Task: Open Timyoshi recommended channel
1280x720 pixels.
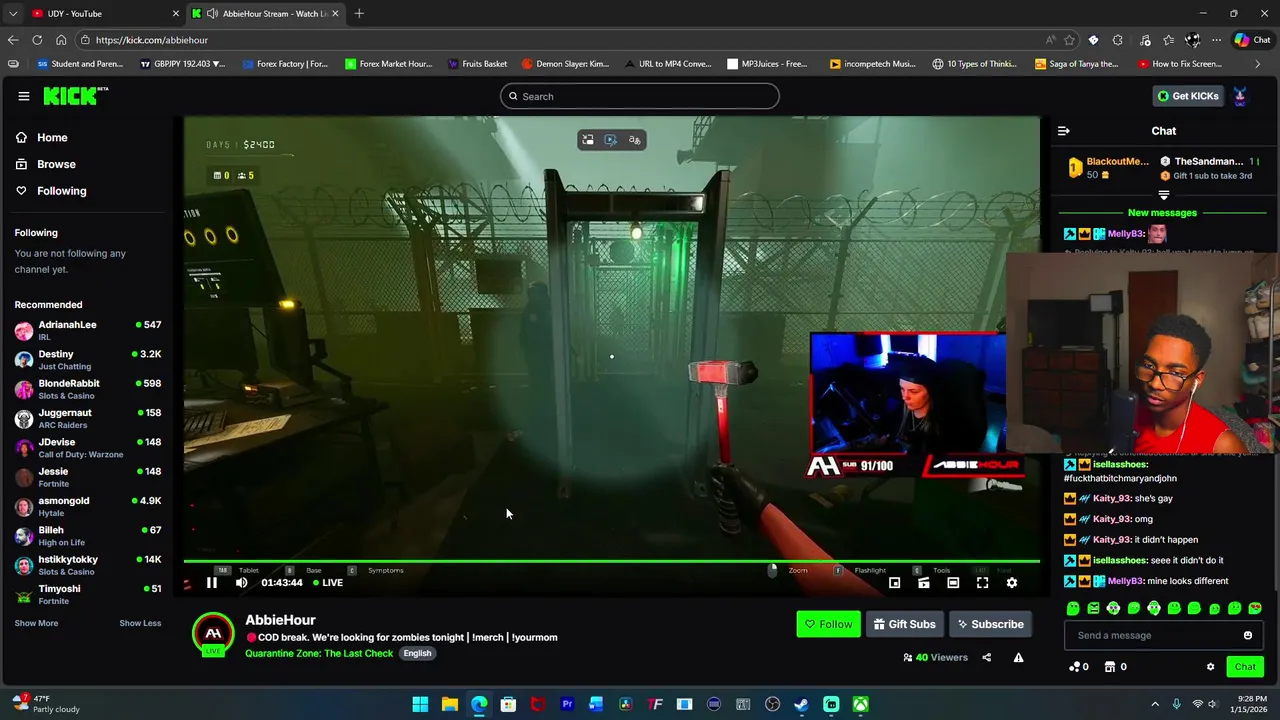Action: pyautogui.click(x=88, y=594)
